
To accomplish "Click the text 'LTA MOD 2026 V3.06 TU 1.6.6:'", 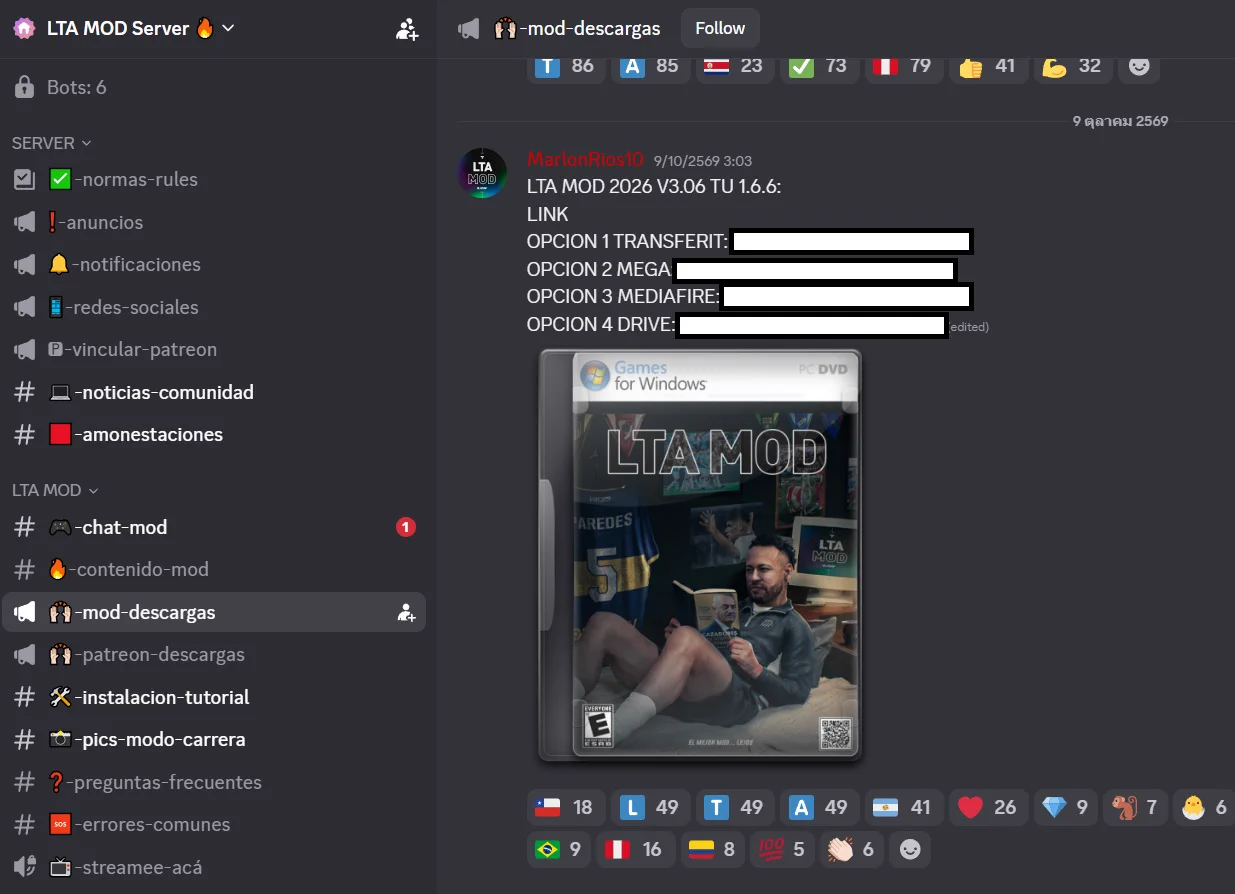I will [x=654, y=187].
